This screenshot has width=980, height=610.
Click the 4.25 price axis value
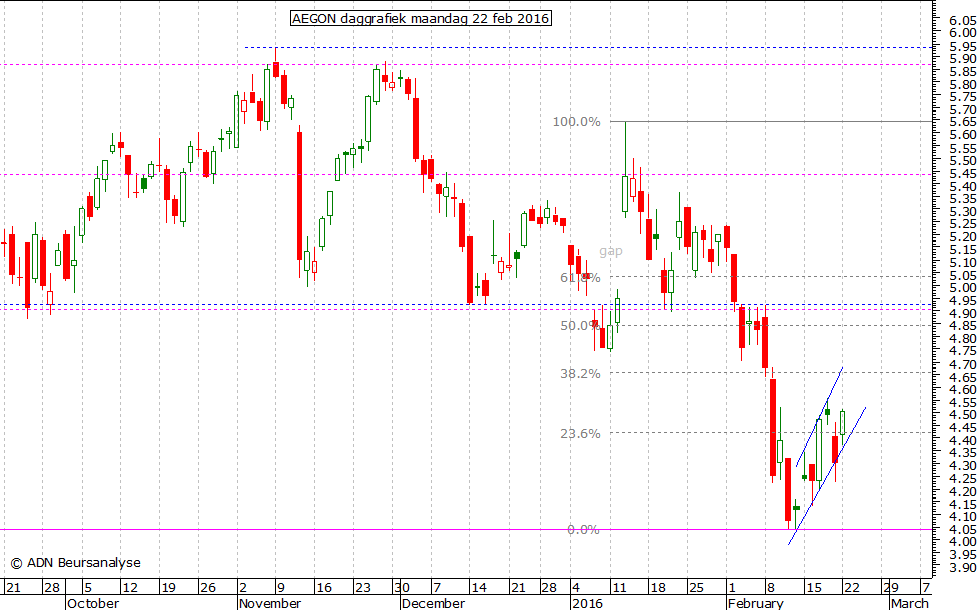962,478
